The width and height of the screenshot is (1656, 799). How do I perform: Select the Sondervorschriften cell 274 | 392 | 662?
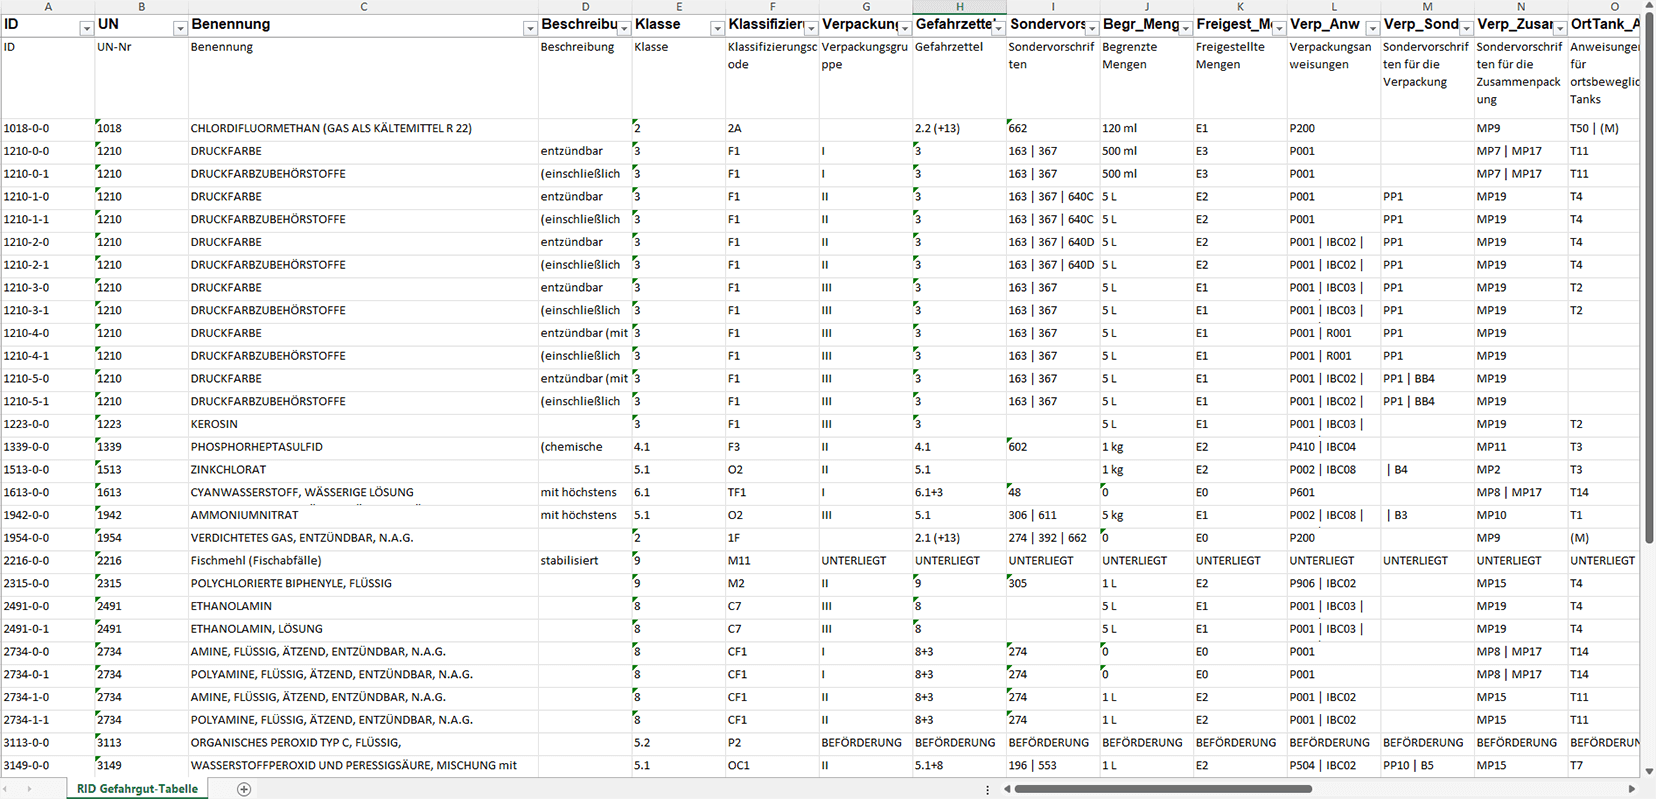[1053, 538]
